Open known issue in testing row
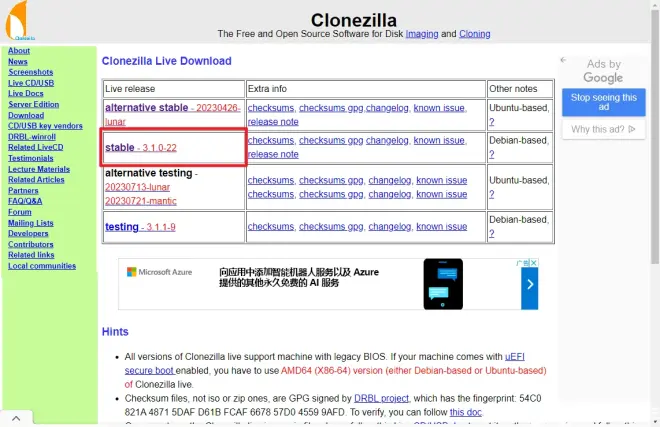Image resolution: width=660 pixels, height=427 pixels. click(442, 227)
